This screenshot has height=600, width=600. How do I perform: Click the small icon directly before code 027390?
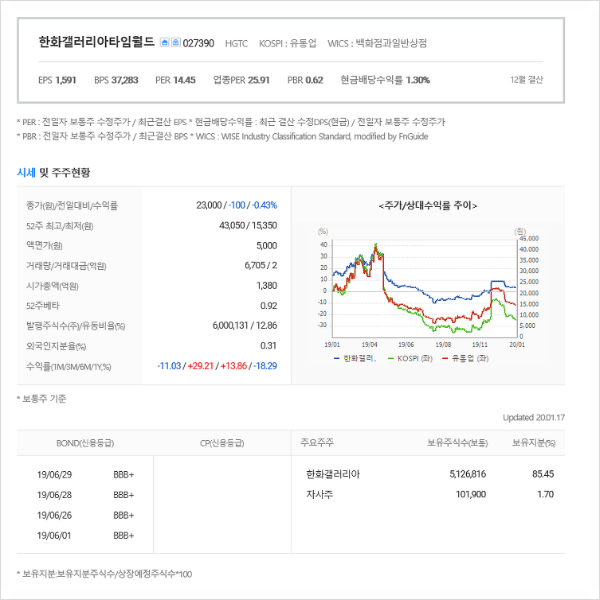coord(176,42)
